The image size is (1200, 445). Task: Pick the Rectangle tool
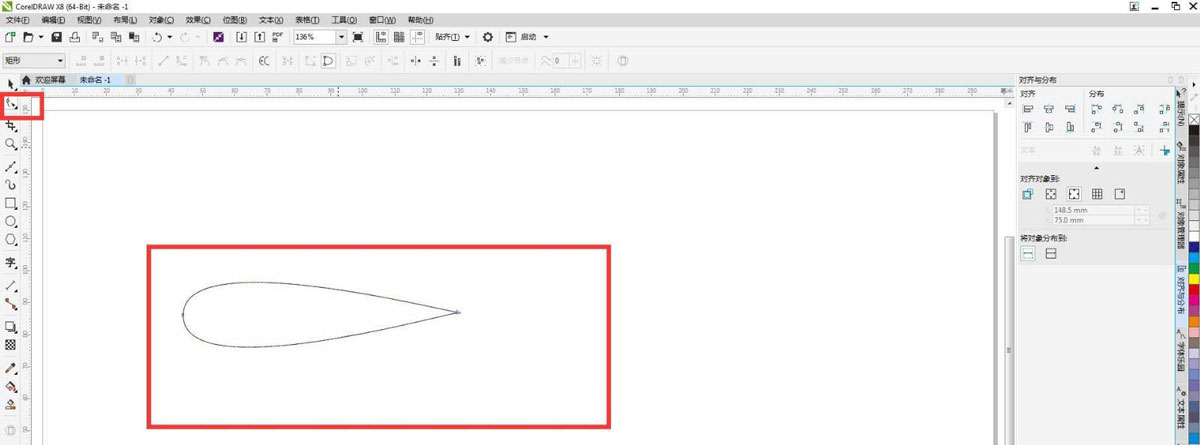click(11, 203)
